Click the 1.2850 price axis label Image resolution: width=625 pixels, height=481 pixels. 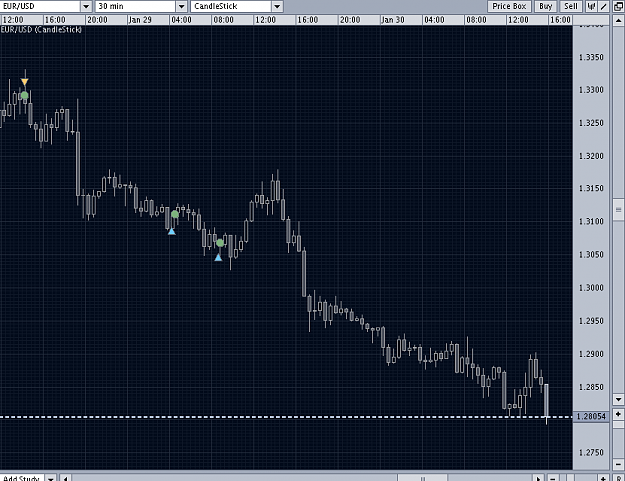(x=591, y=387)
